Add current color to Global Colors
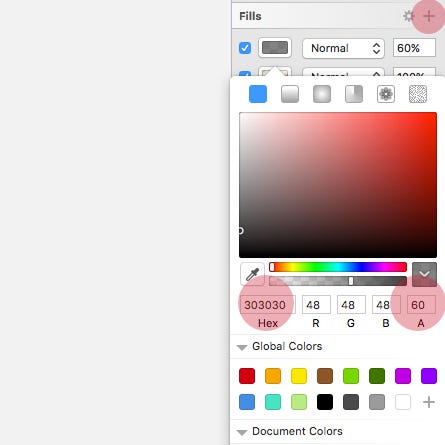The height and width of the screenshot is (445, 445). coord(429,402)
